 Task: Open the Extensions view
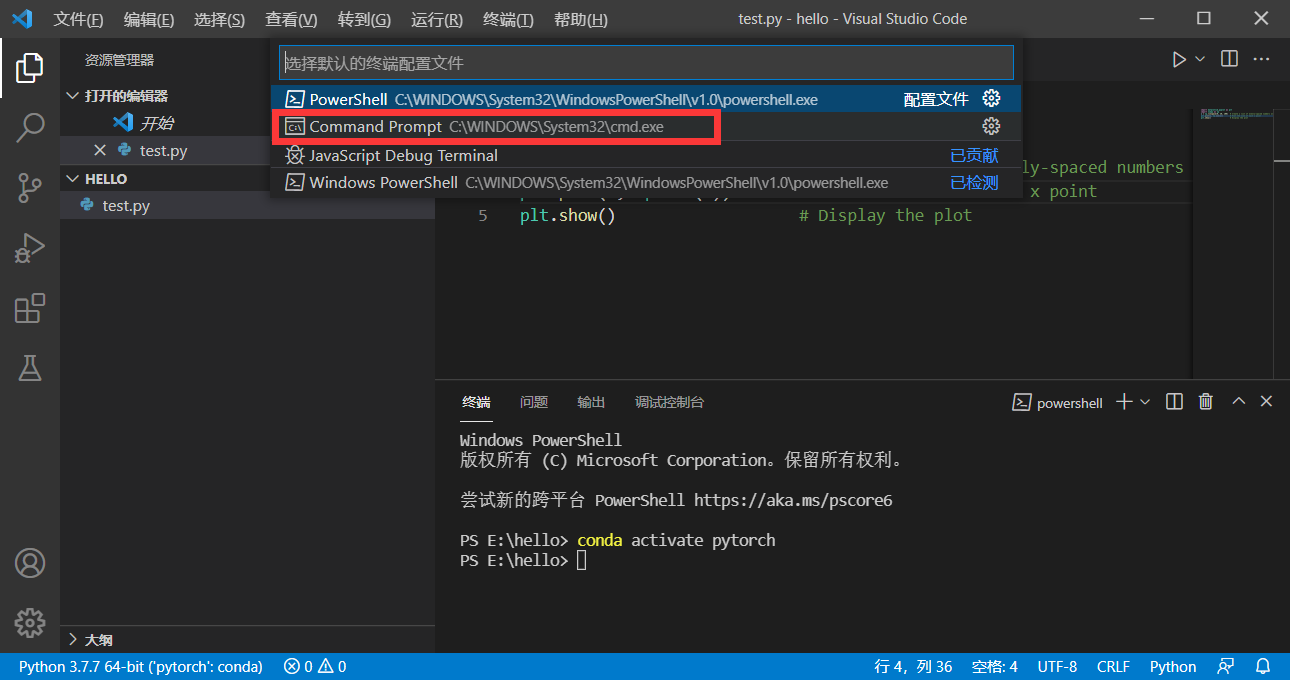[x=30, y=308]
